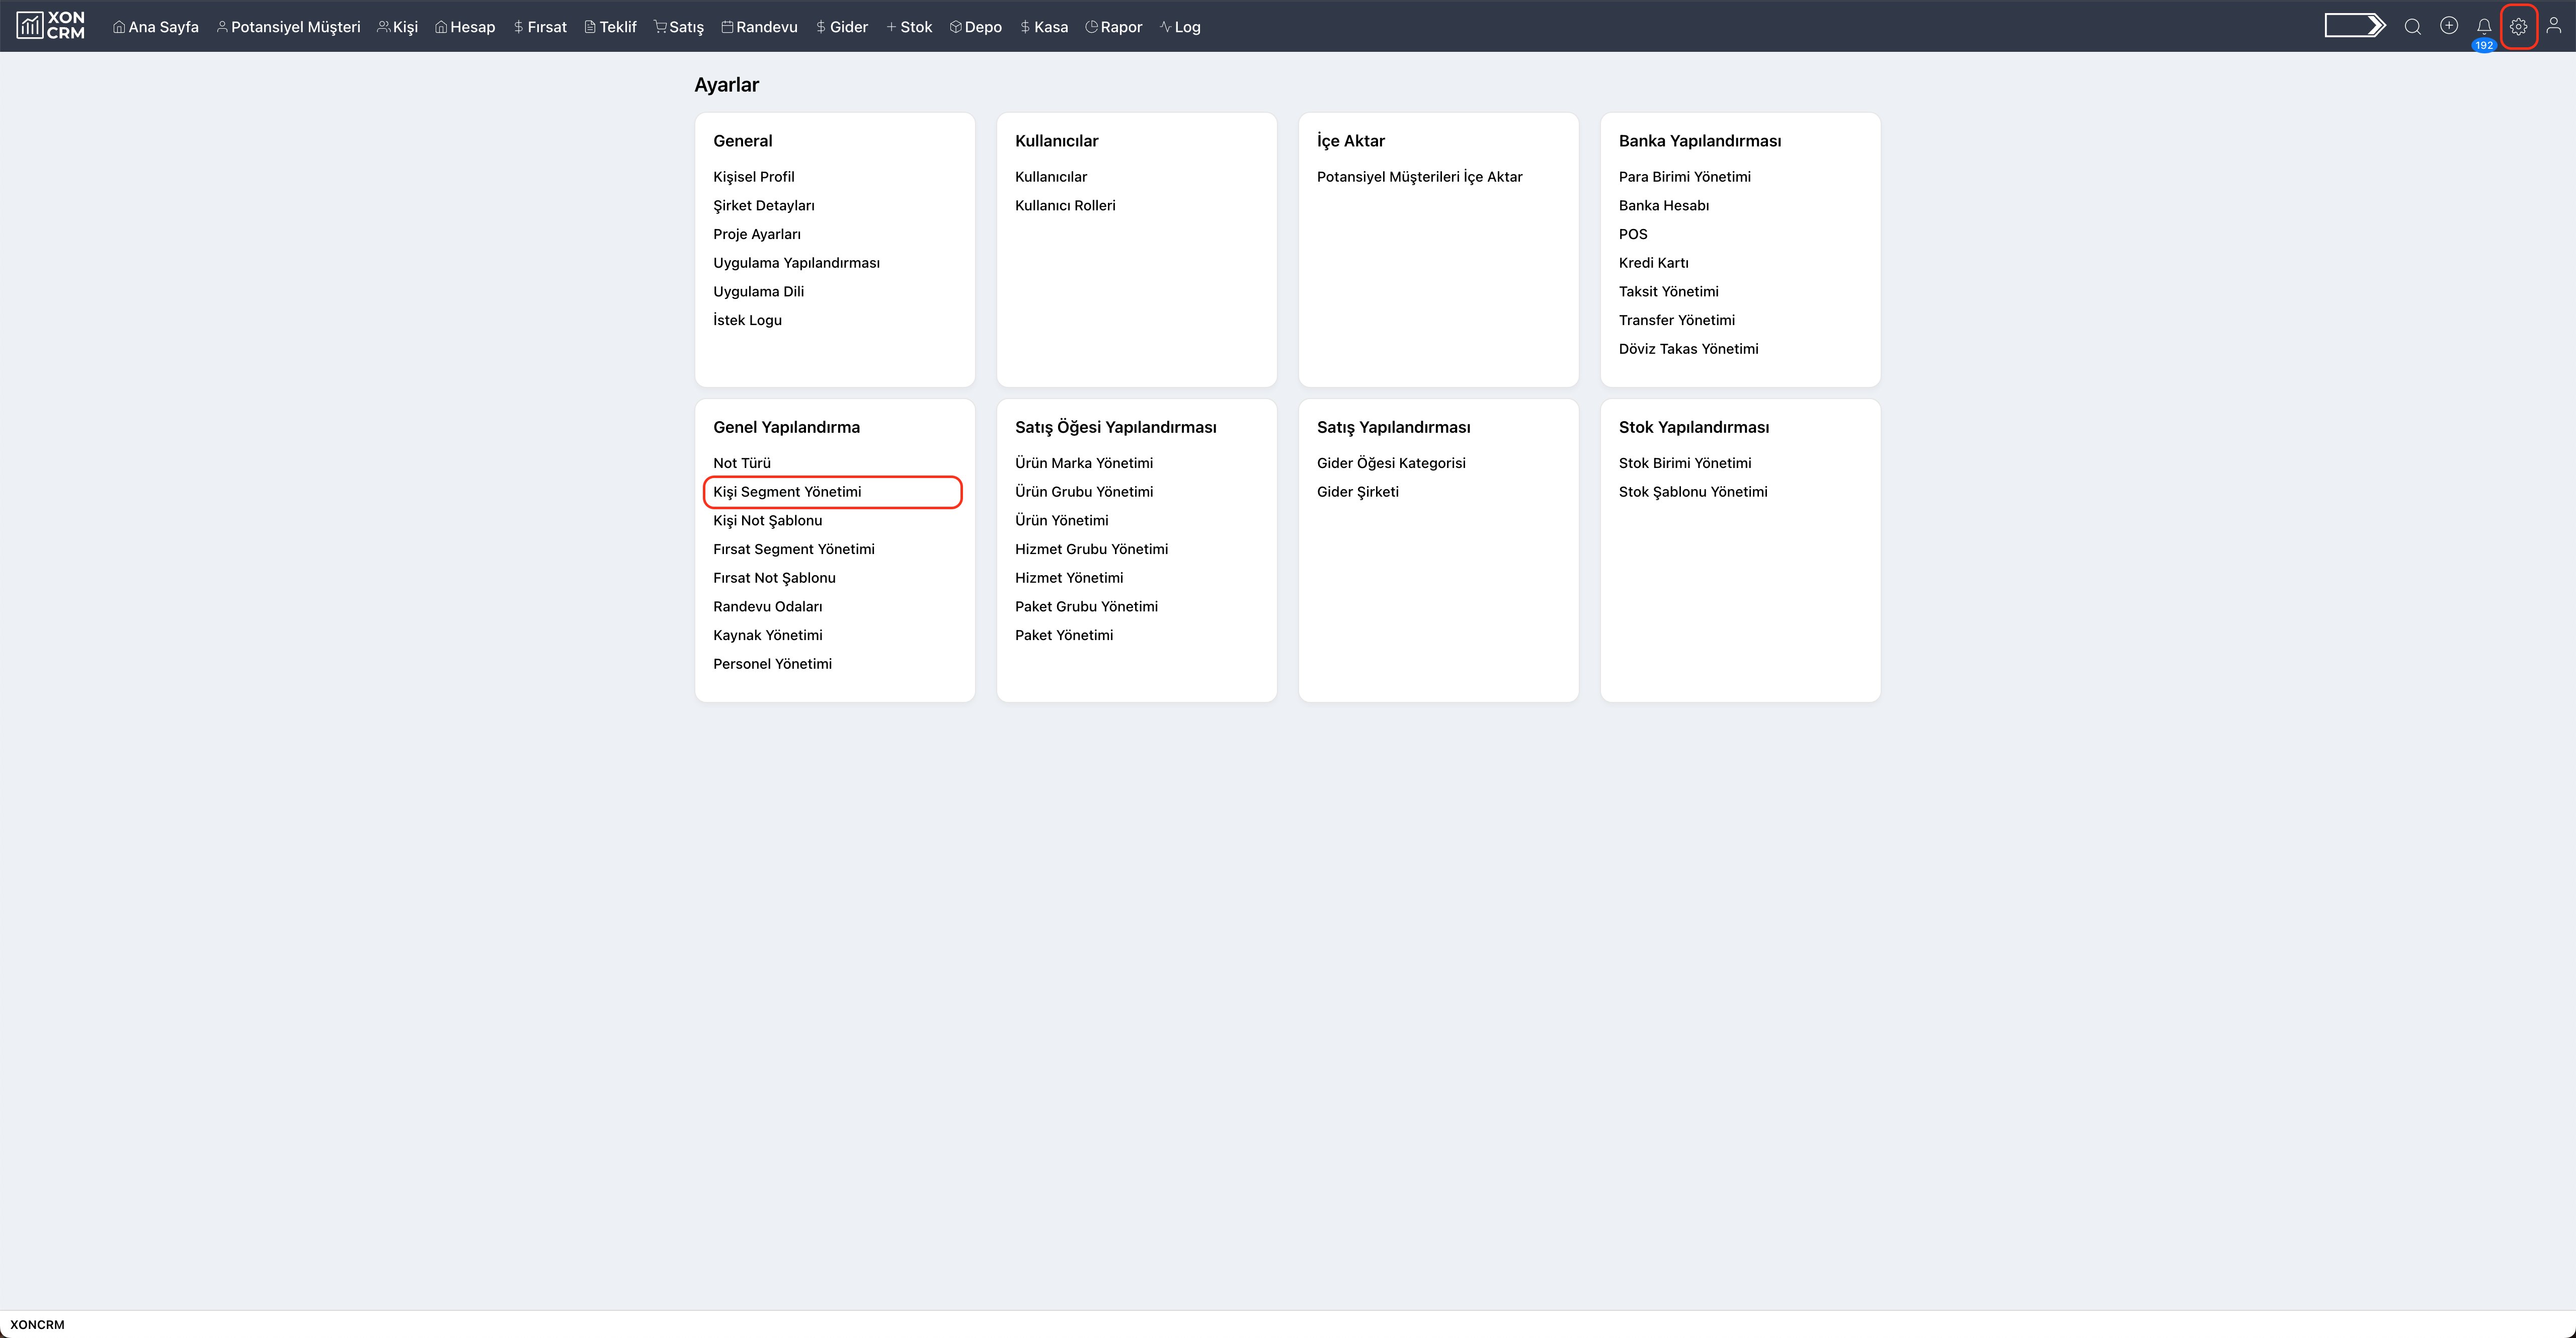The width and height of the screenshot is (2576, 1338).
Task: Open Uygulama Yapılandırması link
Action: (x=797, y=263)
